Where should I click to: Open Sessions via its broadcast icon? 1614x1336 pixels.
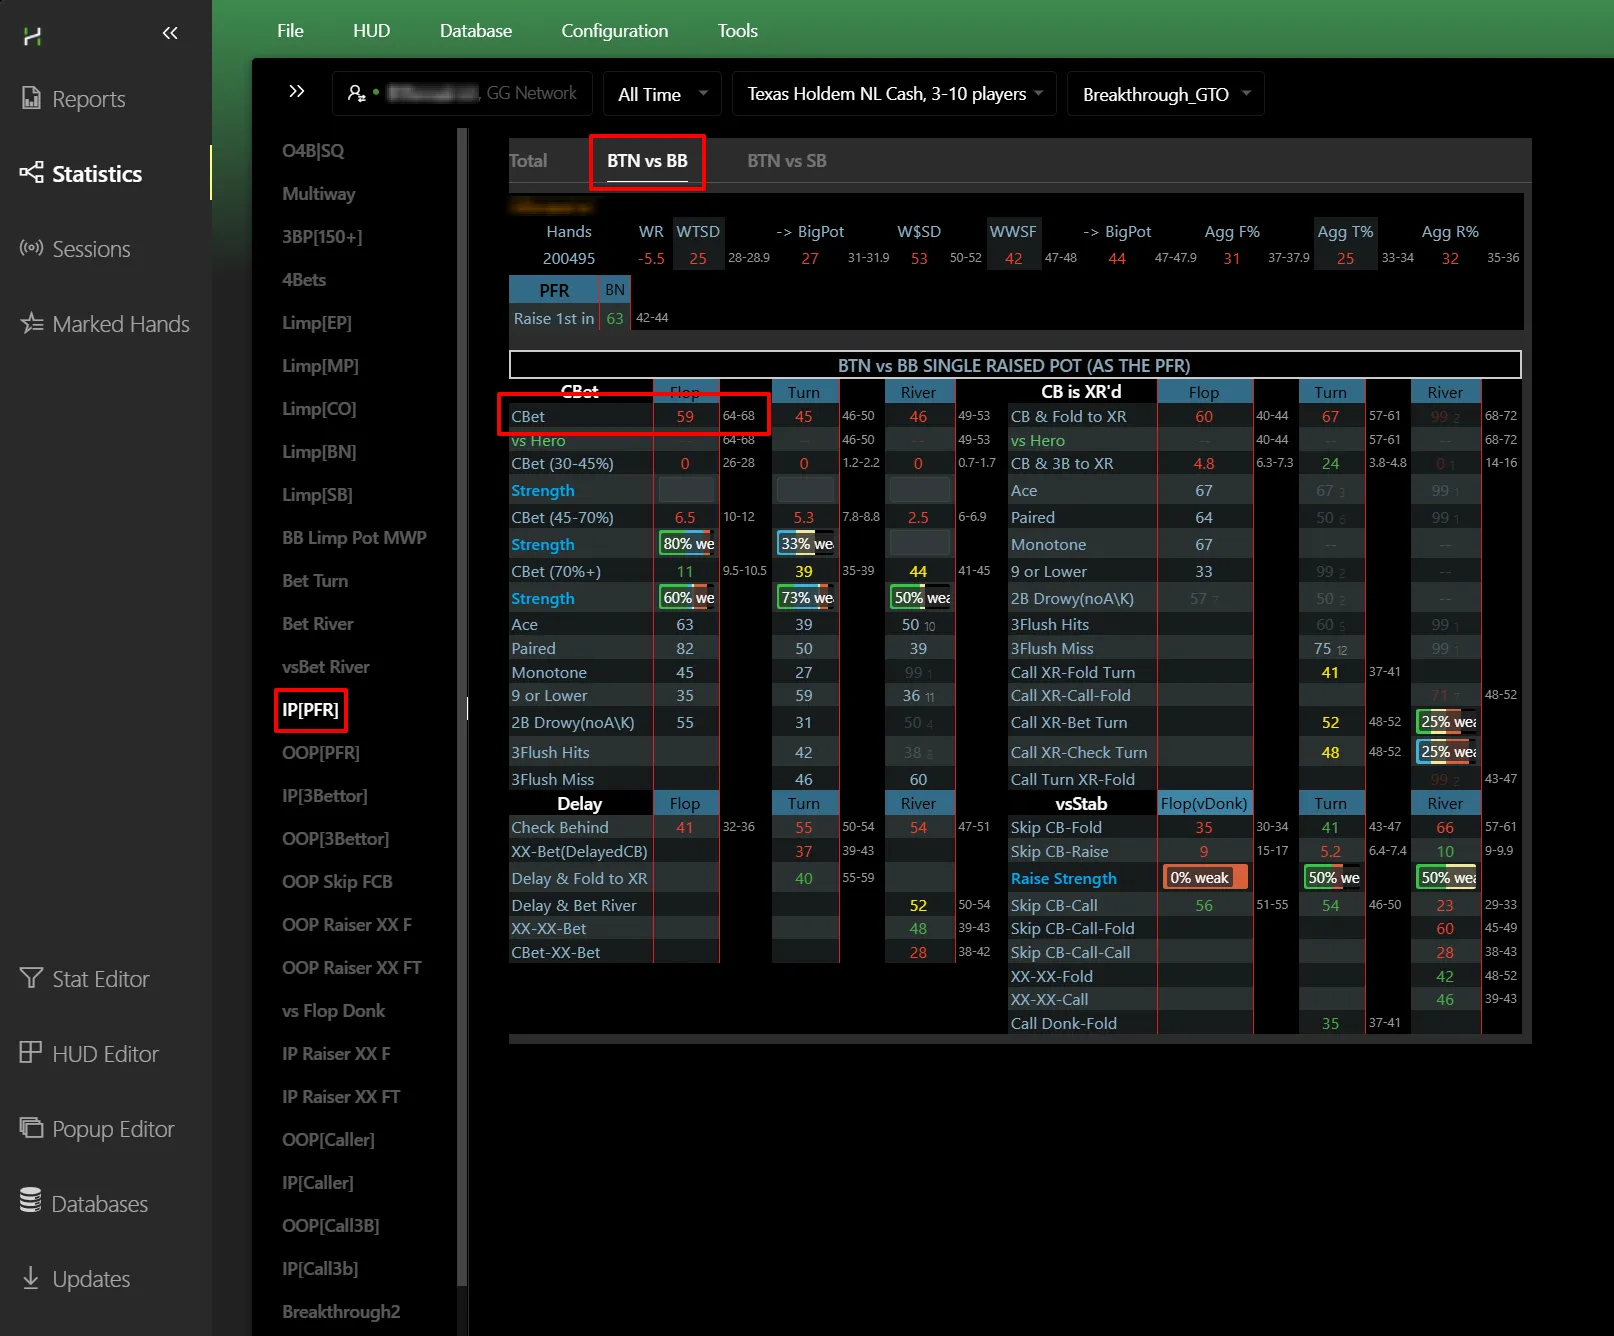[x=31, y=248]
